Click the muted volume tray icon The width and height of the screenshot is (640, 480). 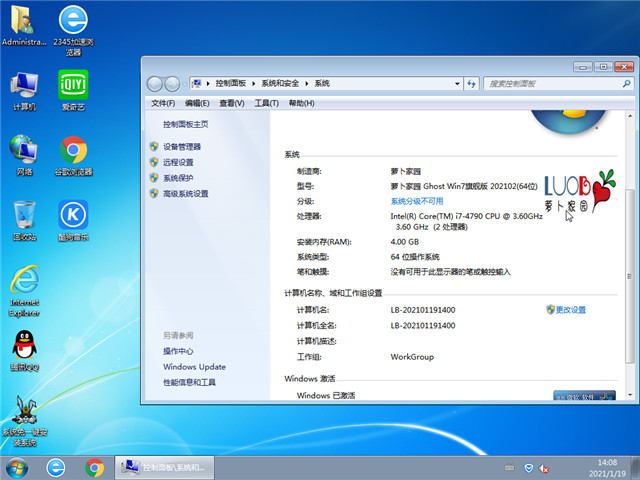click(x=544, y=468)
